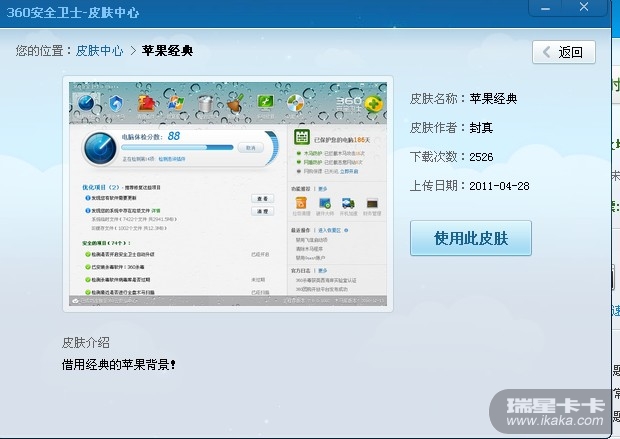Go back with the 返回 button
The height and width of the screenshot is (439, 620).
click(564, 52)
